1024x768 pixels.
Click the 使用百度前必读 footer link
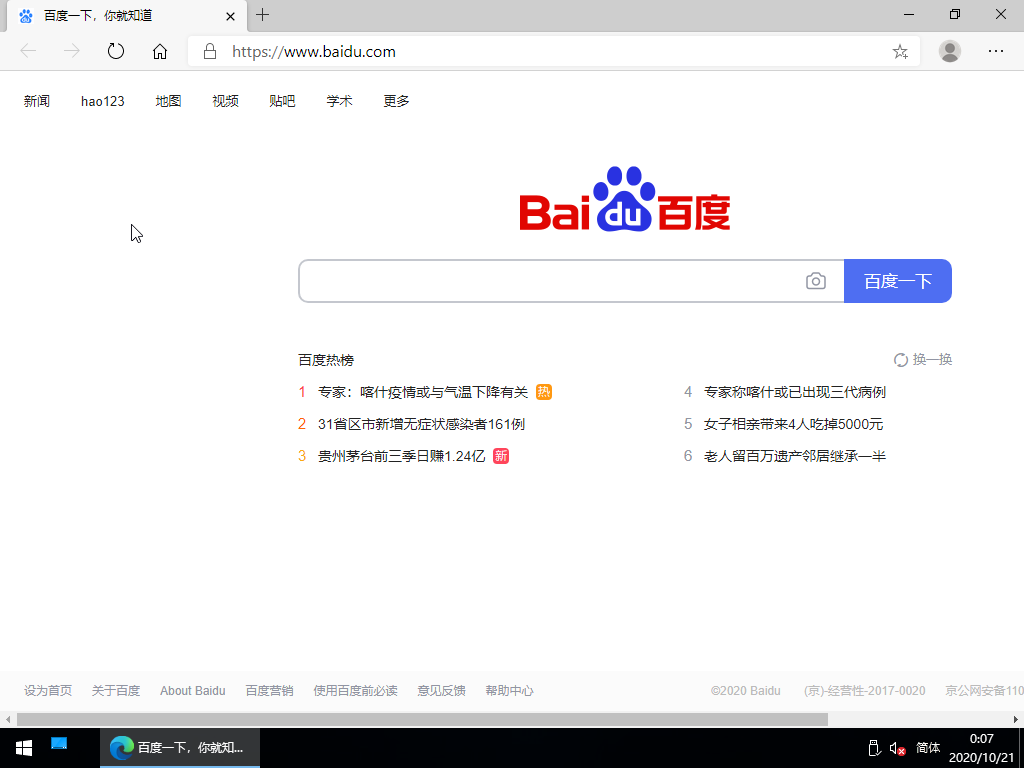pos(355,690)
